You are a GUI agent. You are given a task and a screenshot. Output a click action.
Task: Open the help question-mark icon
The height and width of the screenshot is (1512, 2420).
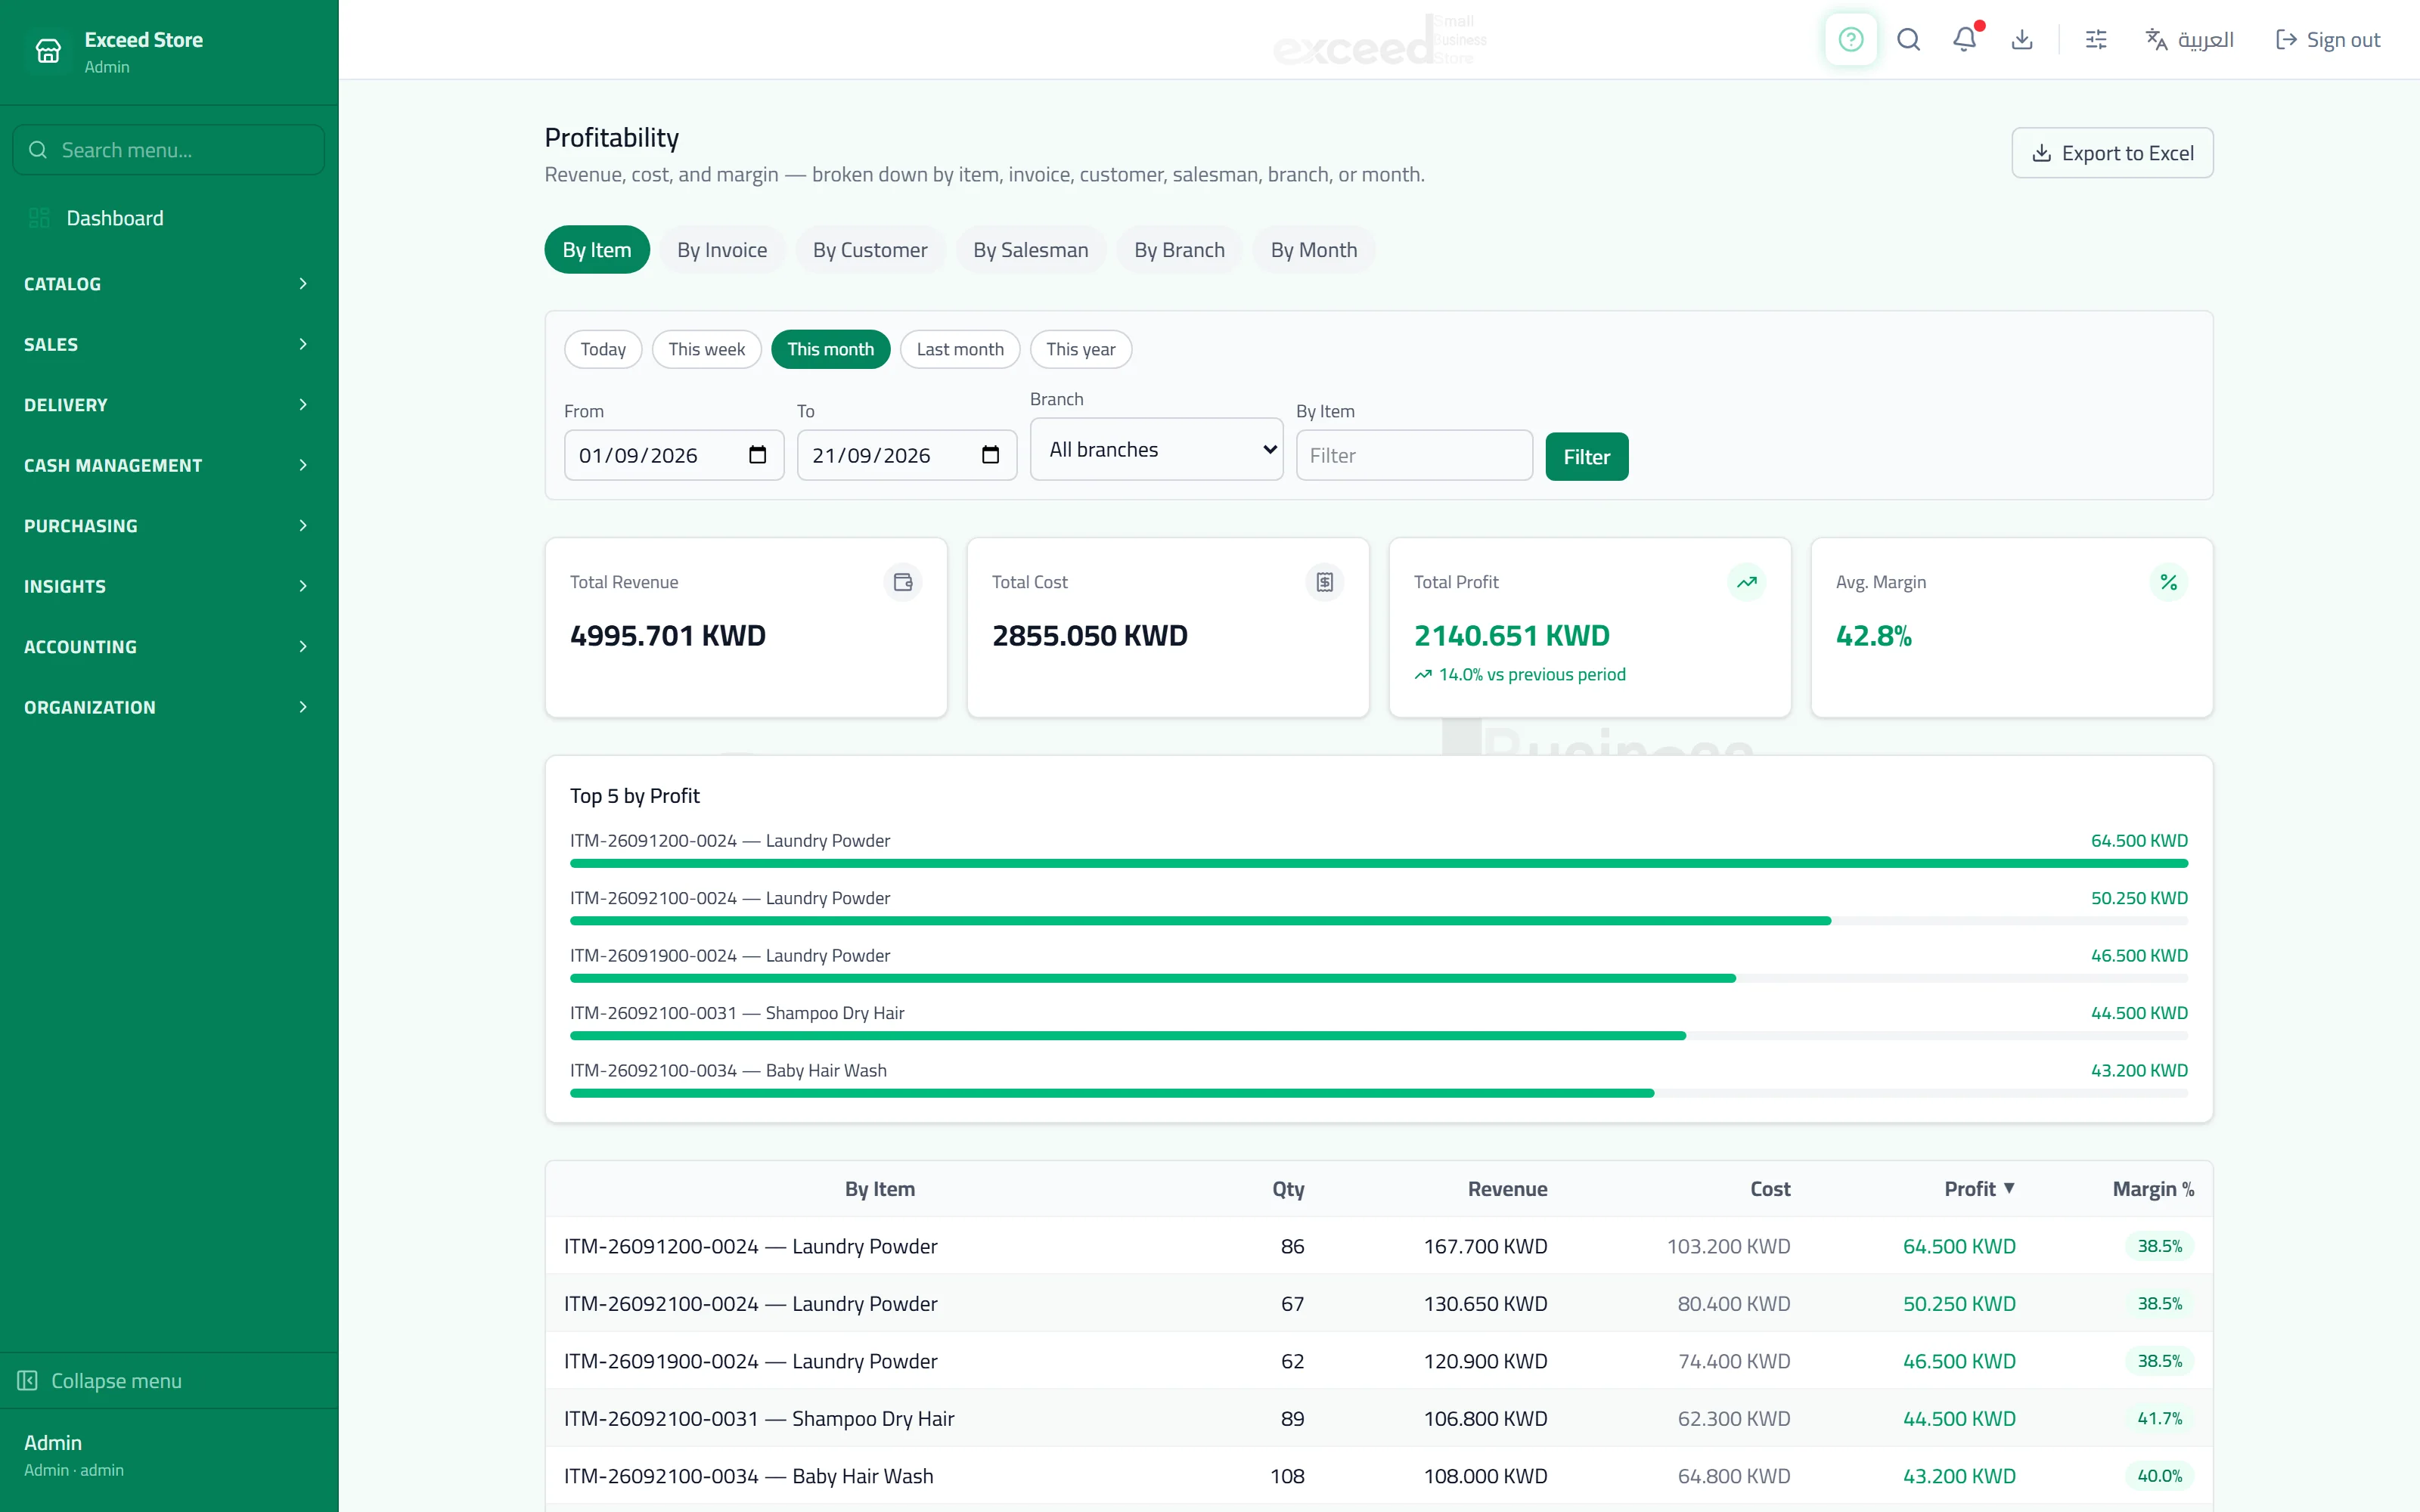tap(1850, 39)
